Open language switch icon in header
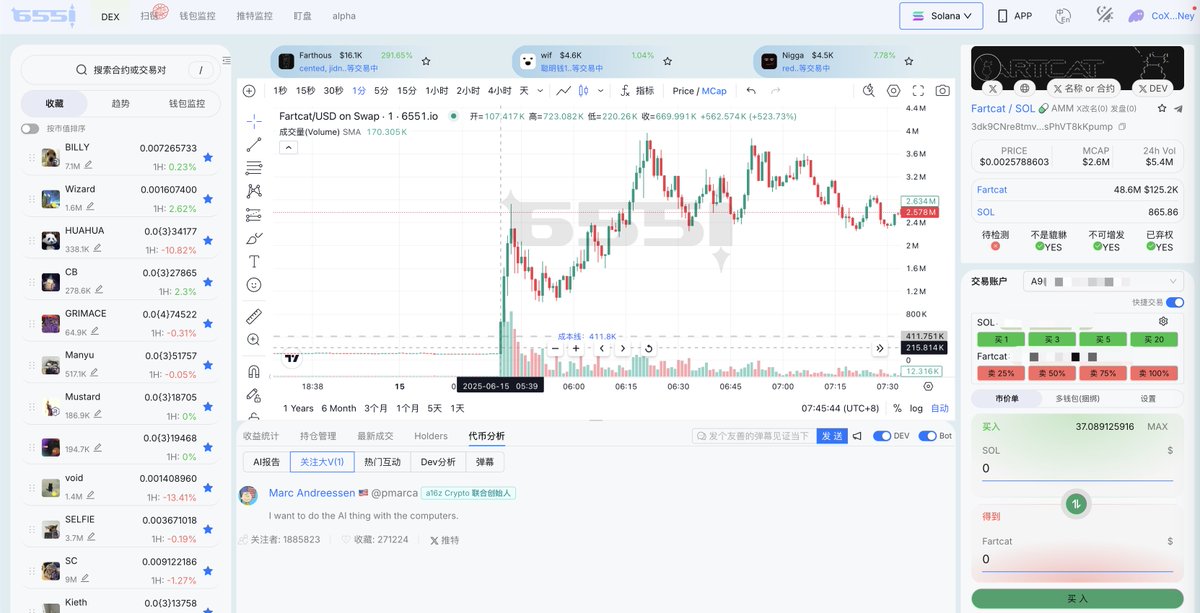This screenshot has width=1200, height=613. (x=1063, y=15)
